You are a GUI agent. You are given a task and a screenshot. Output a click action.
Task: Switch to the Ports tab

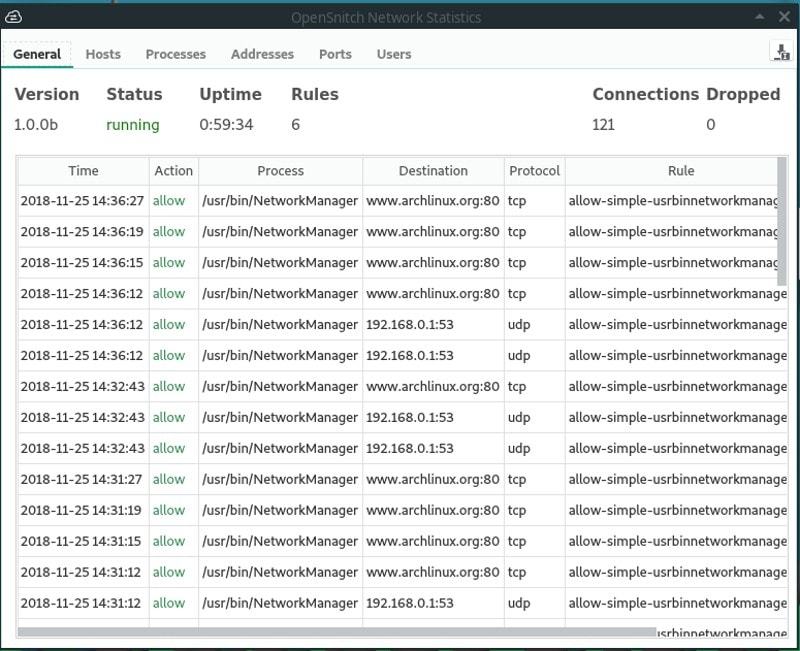[x=335, y=54]
